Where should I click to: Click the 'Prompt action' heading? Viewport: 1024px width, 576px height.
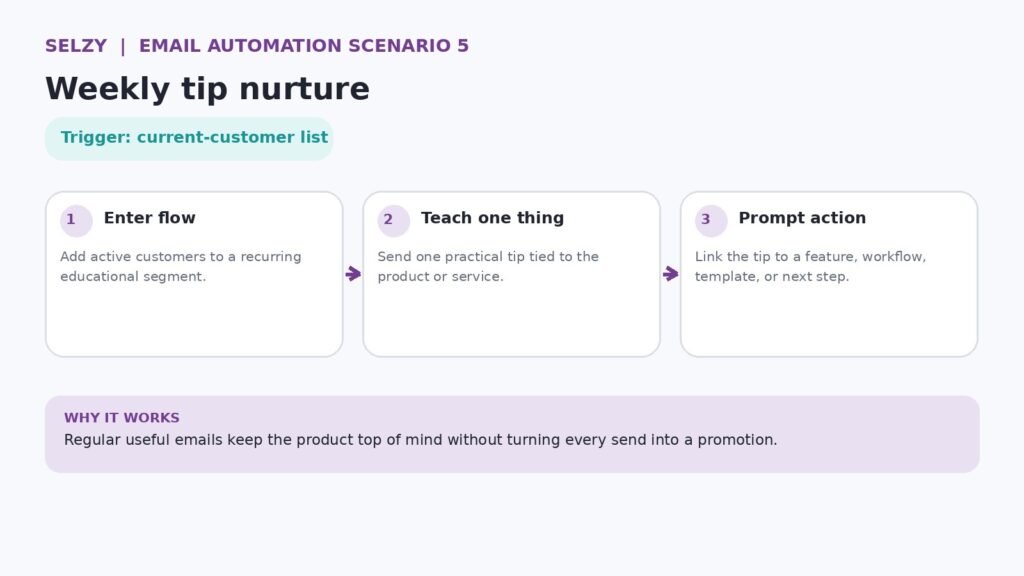pos(802,218)
